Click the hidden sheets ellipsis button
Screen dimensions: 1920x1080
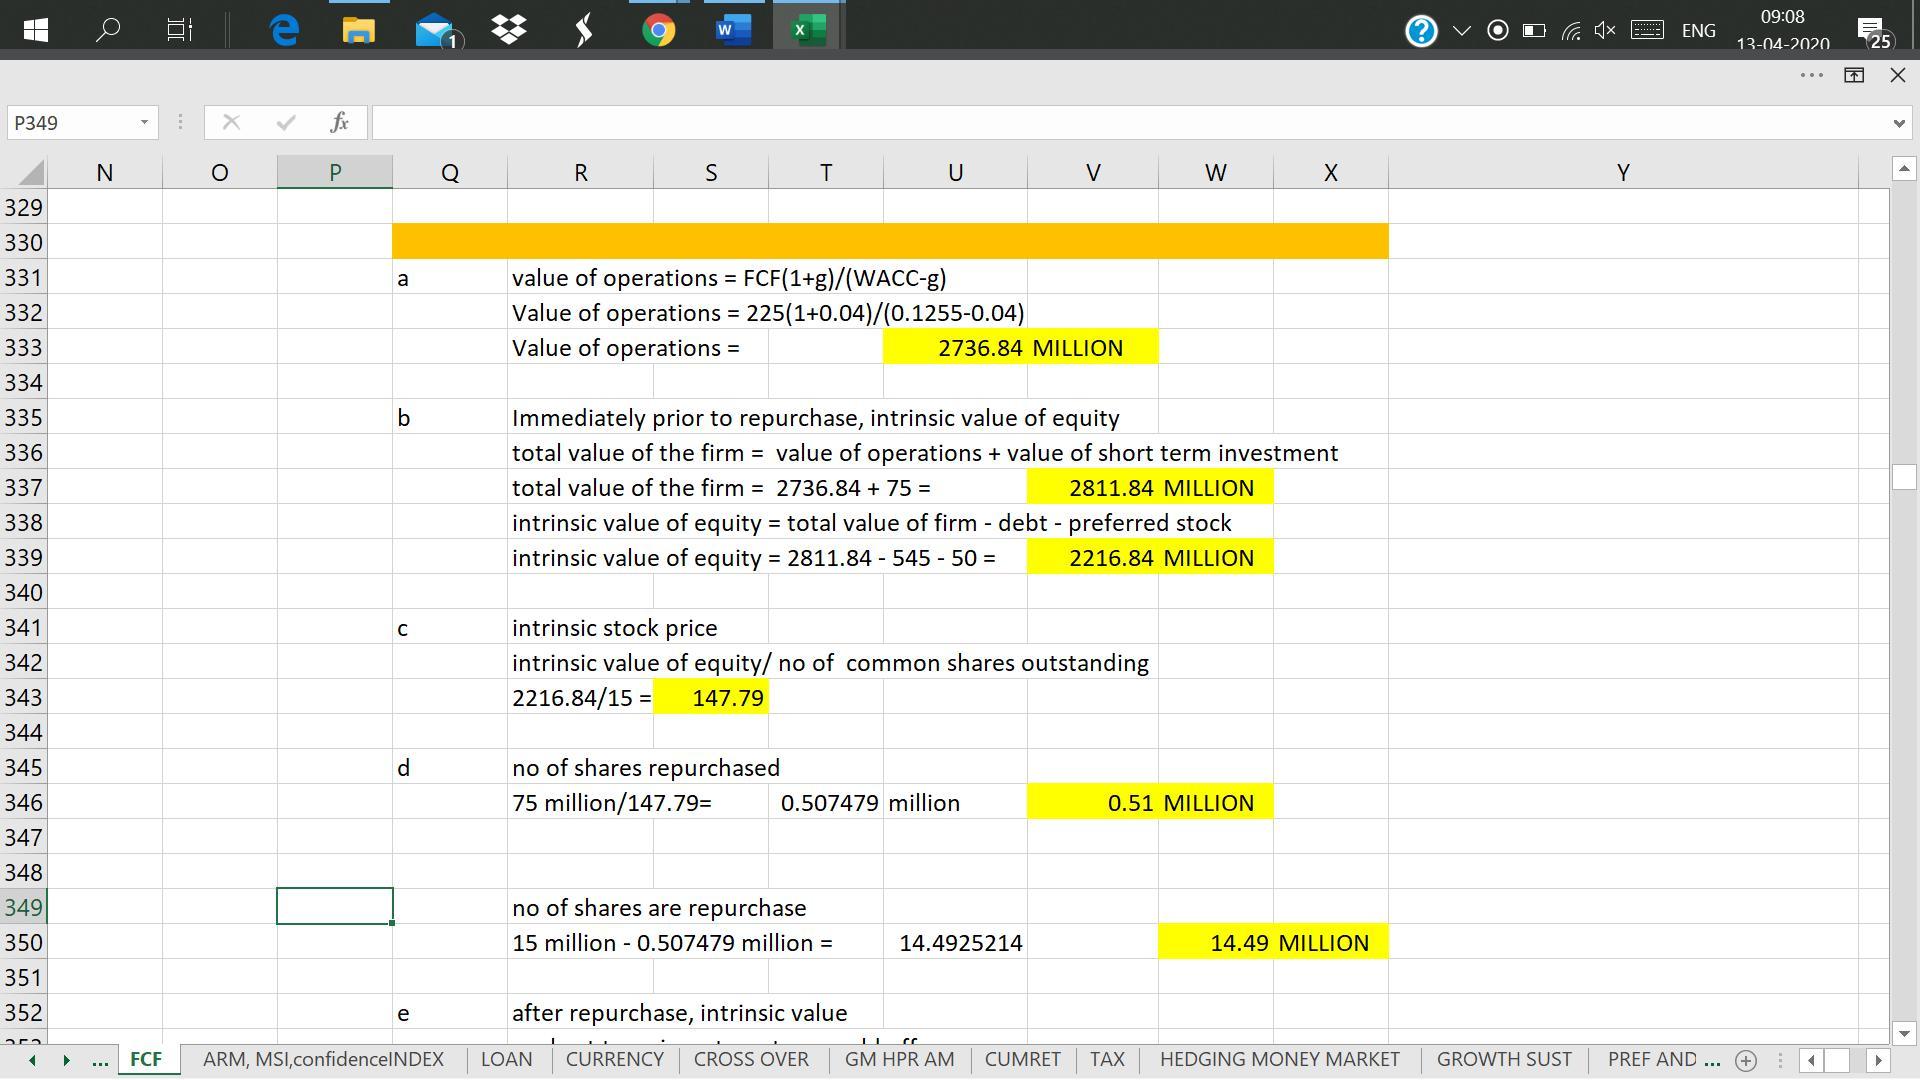pos(99,1060)
